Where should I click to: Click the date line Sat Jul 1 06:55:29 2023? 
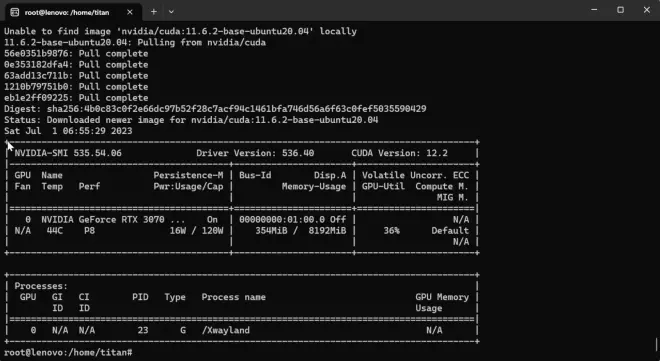point(68,131)
